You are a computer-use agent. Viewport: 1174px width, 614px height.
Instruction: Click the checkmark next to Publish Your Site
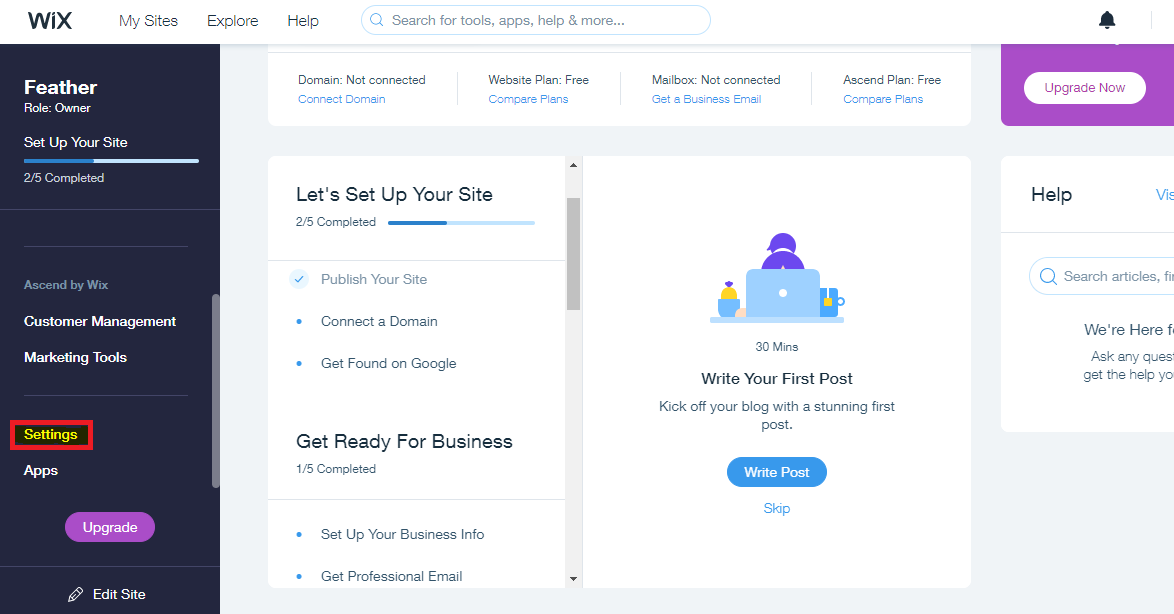coord(299,279)
